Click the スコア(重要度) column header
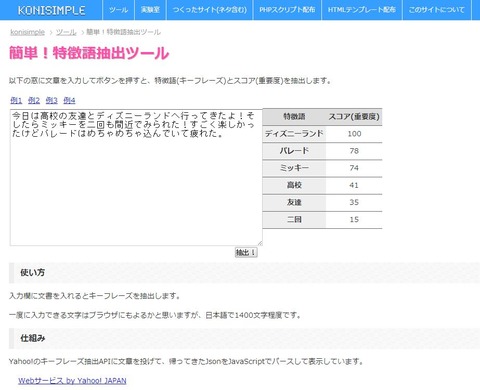This screenshot has width=480, height=390. tap(354, 117)
